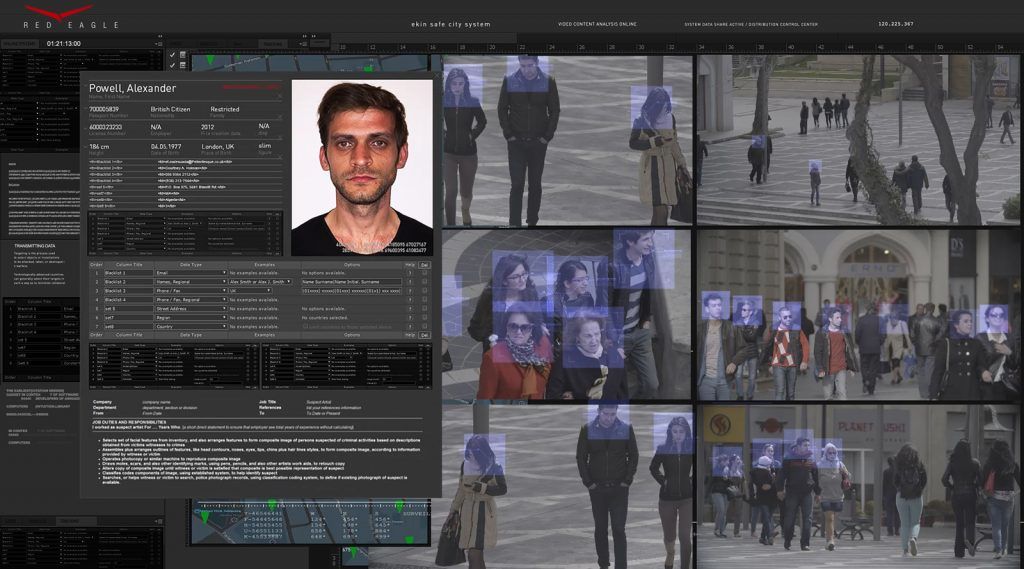
Task: Click the Video Content Analysis Online header item
Action: [599, 23]
